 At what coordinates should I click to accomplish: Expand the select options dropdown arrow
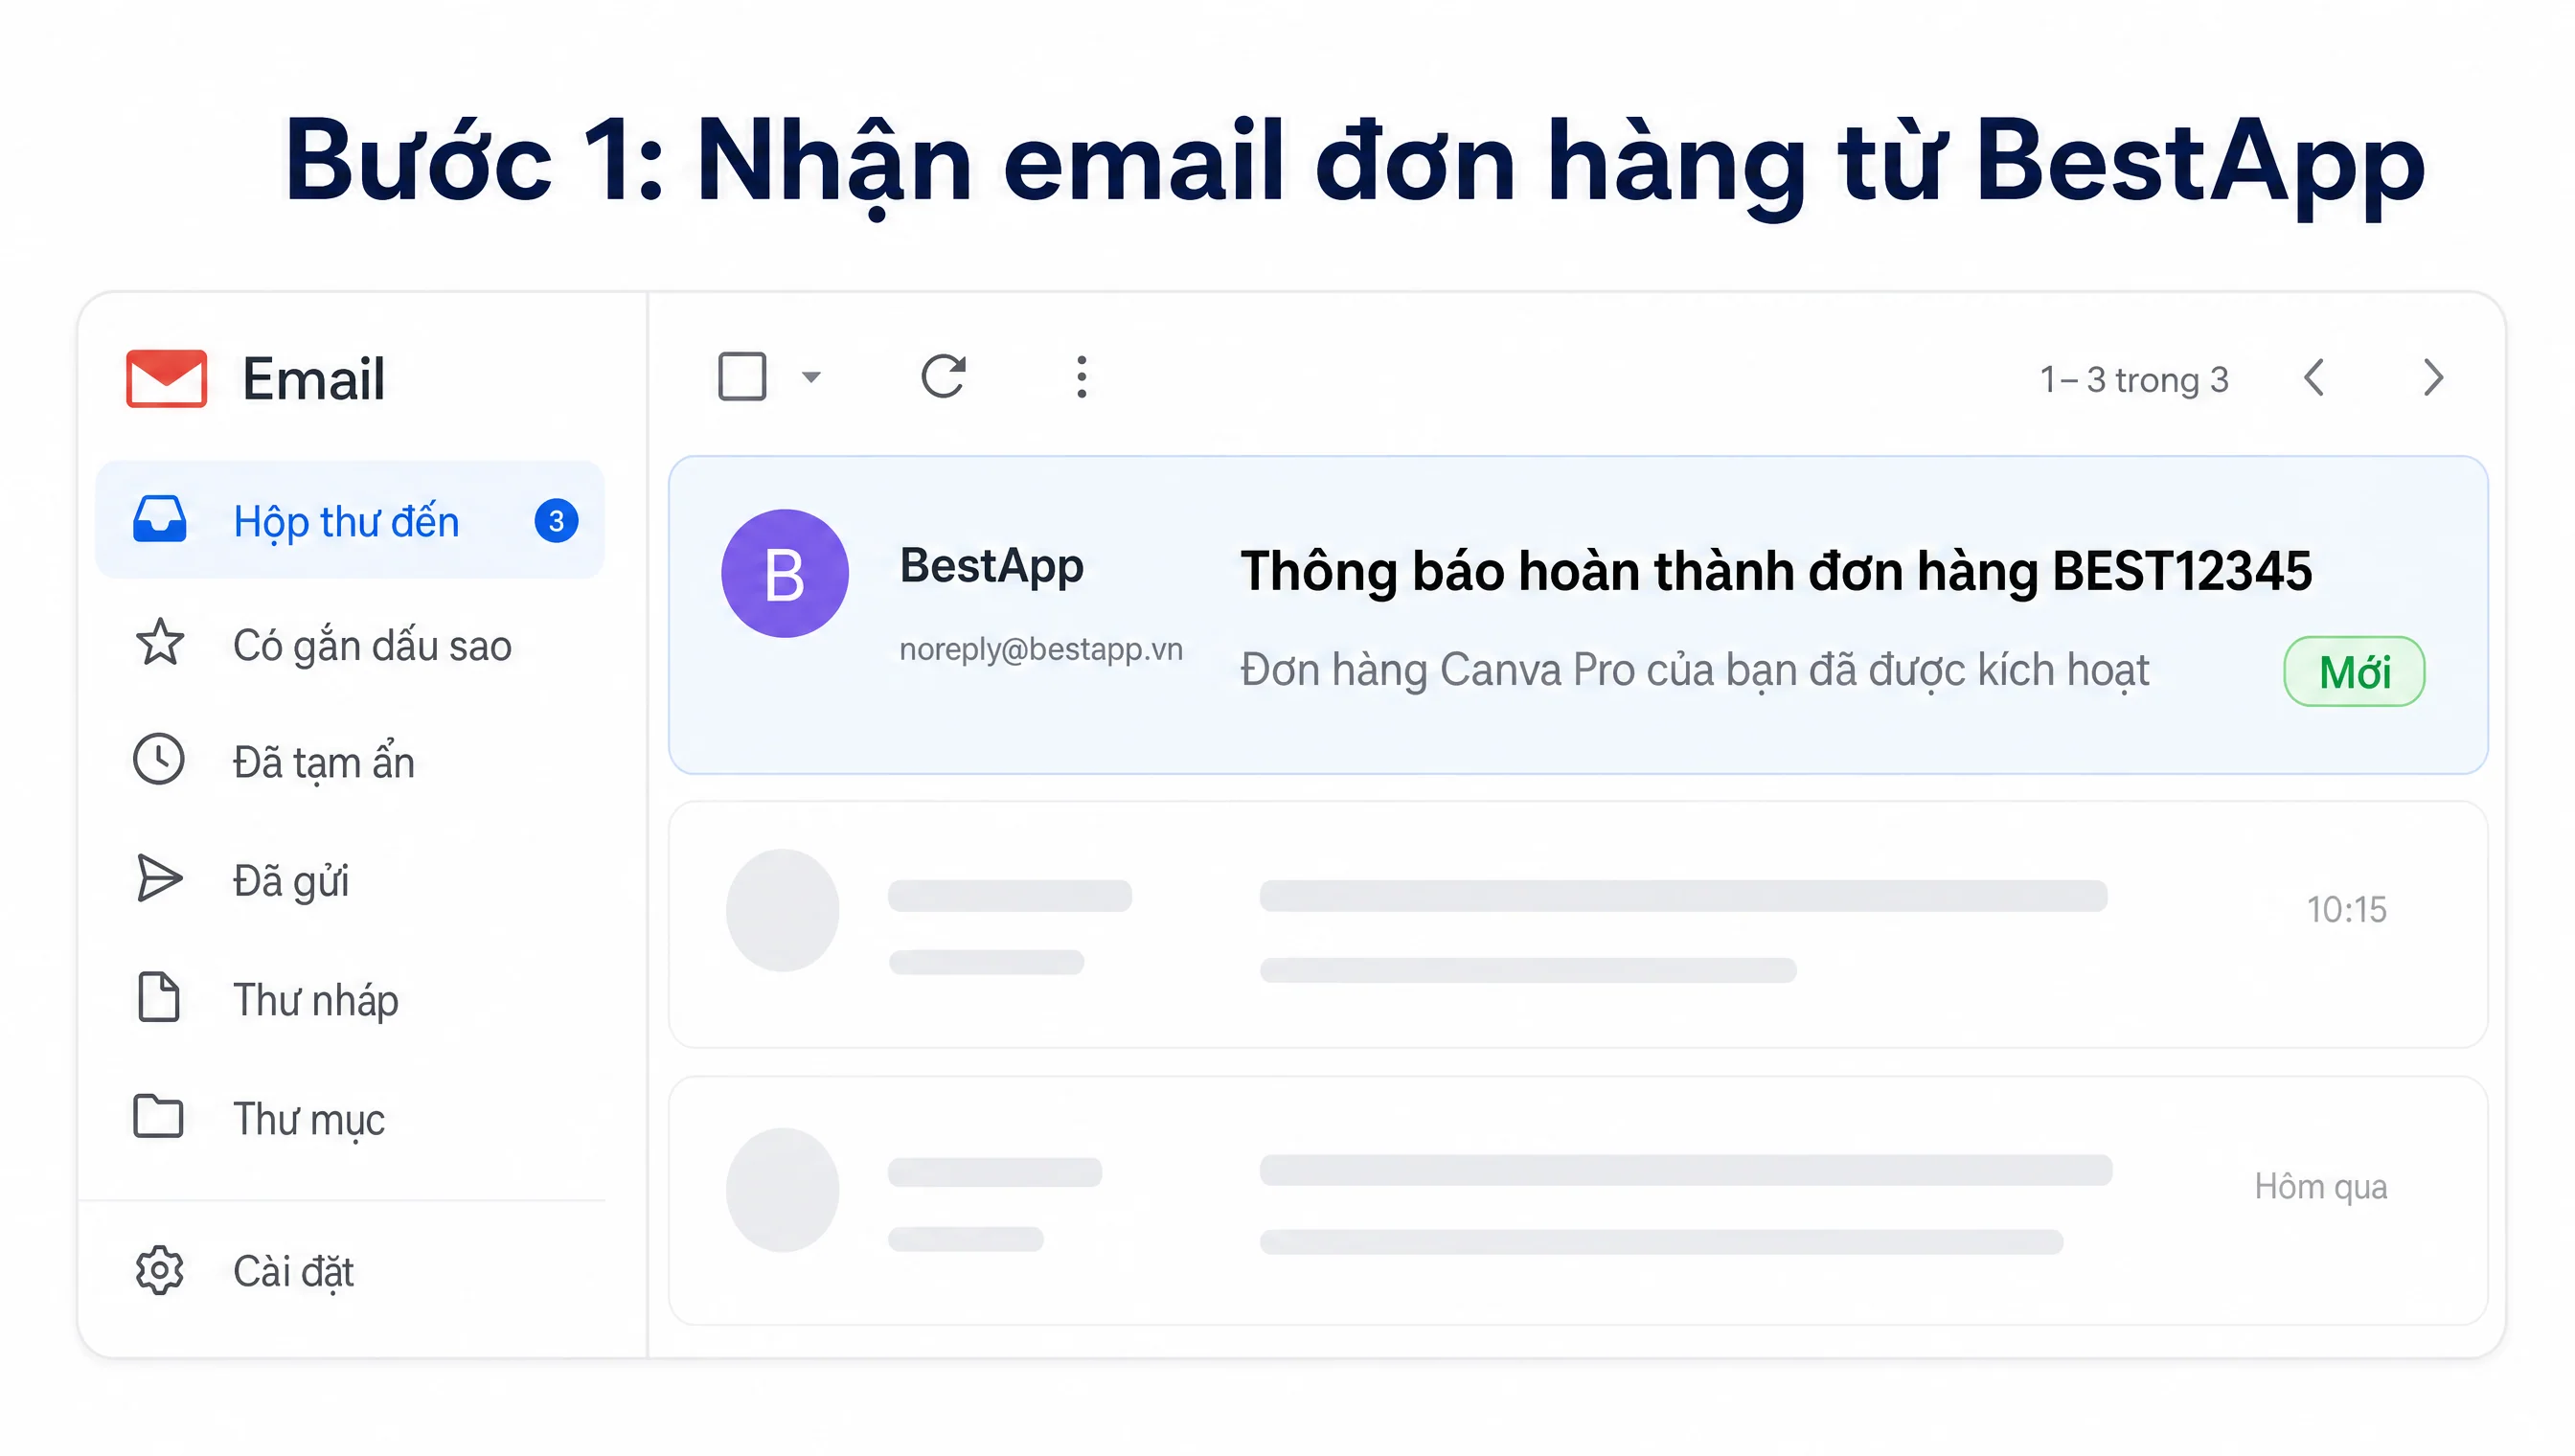pyautogui.click(x=811, y=377)
